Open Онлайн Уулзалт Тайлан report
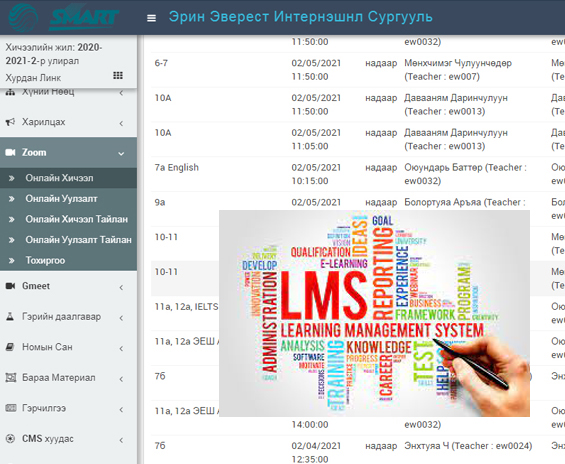Screen dimensions: 565x464 pyautogui.click(x=68, y=240)
